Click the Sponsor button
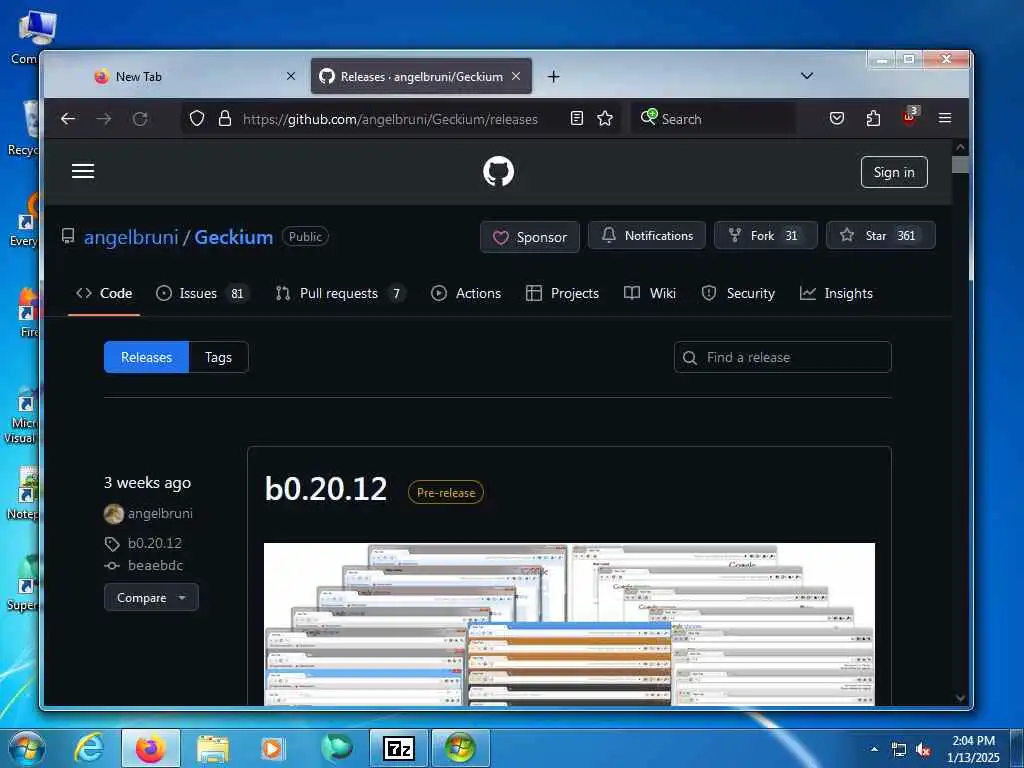Image resolution: width=1024 pixels, height=768 pixels. 530,237
